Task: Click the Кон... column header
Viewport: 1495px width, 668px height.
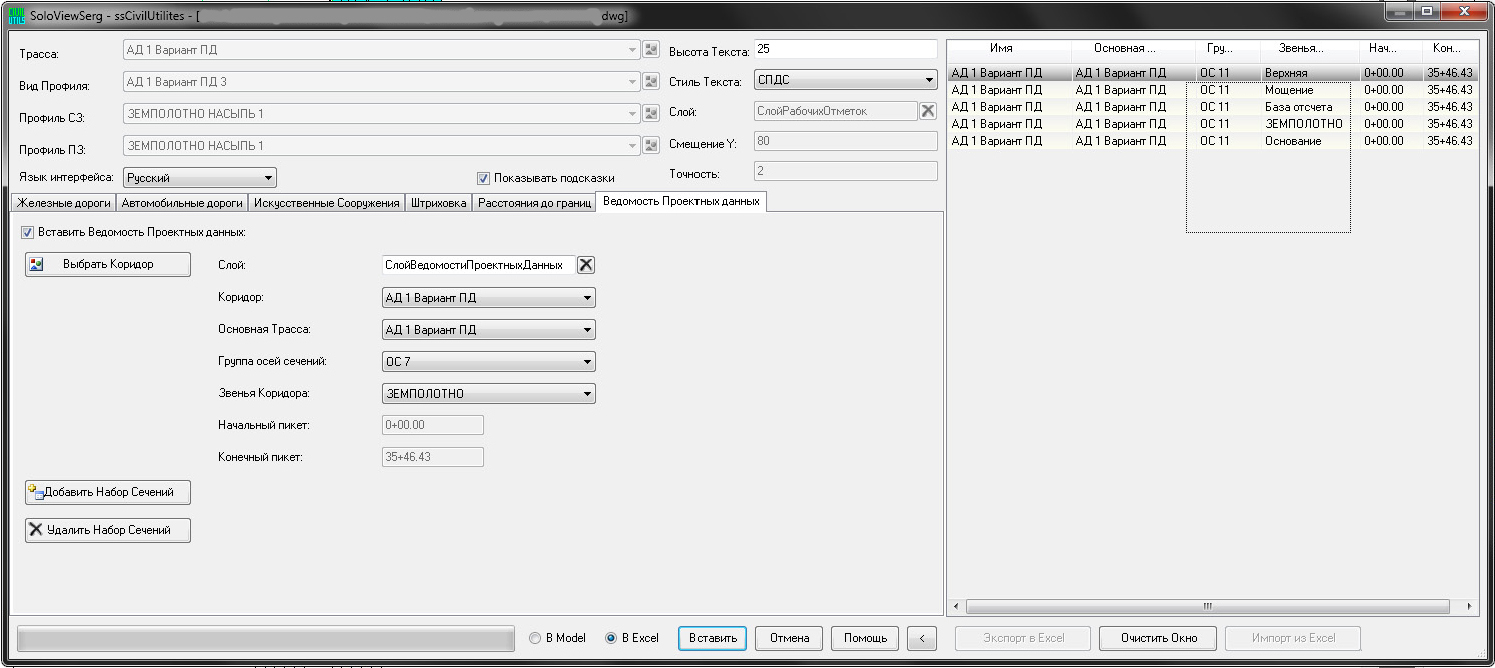Action: tap(1451, 48)
